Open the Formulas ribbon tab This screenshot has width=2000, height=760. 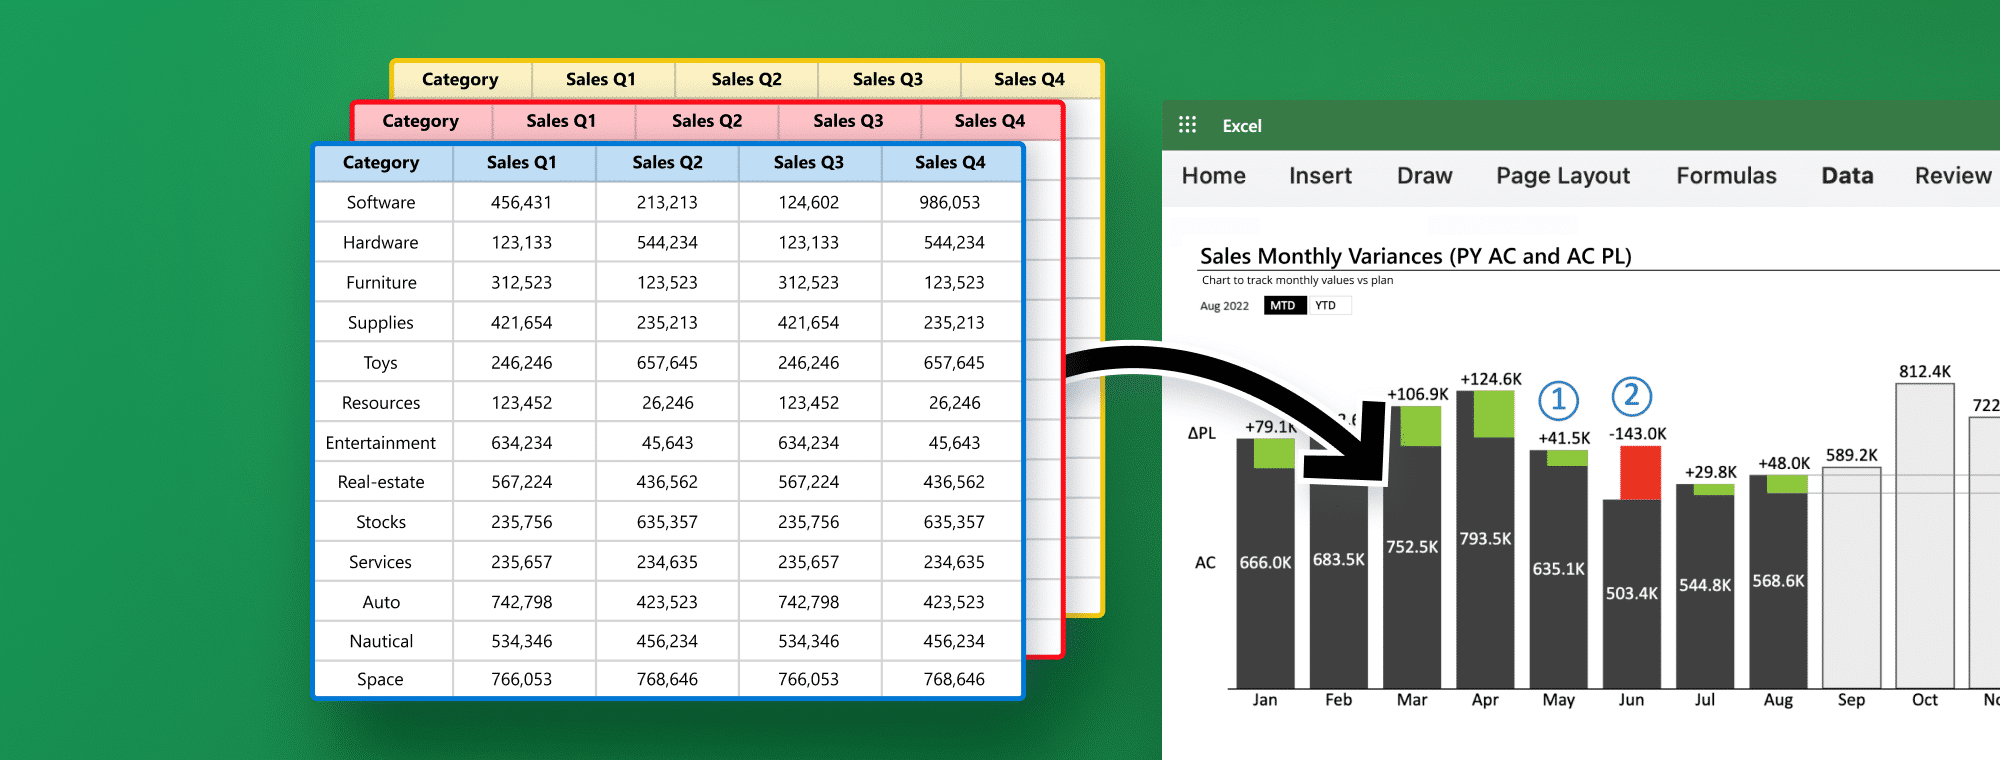pyautogui.click(x=1726, y=176)
